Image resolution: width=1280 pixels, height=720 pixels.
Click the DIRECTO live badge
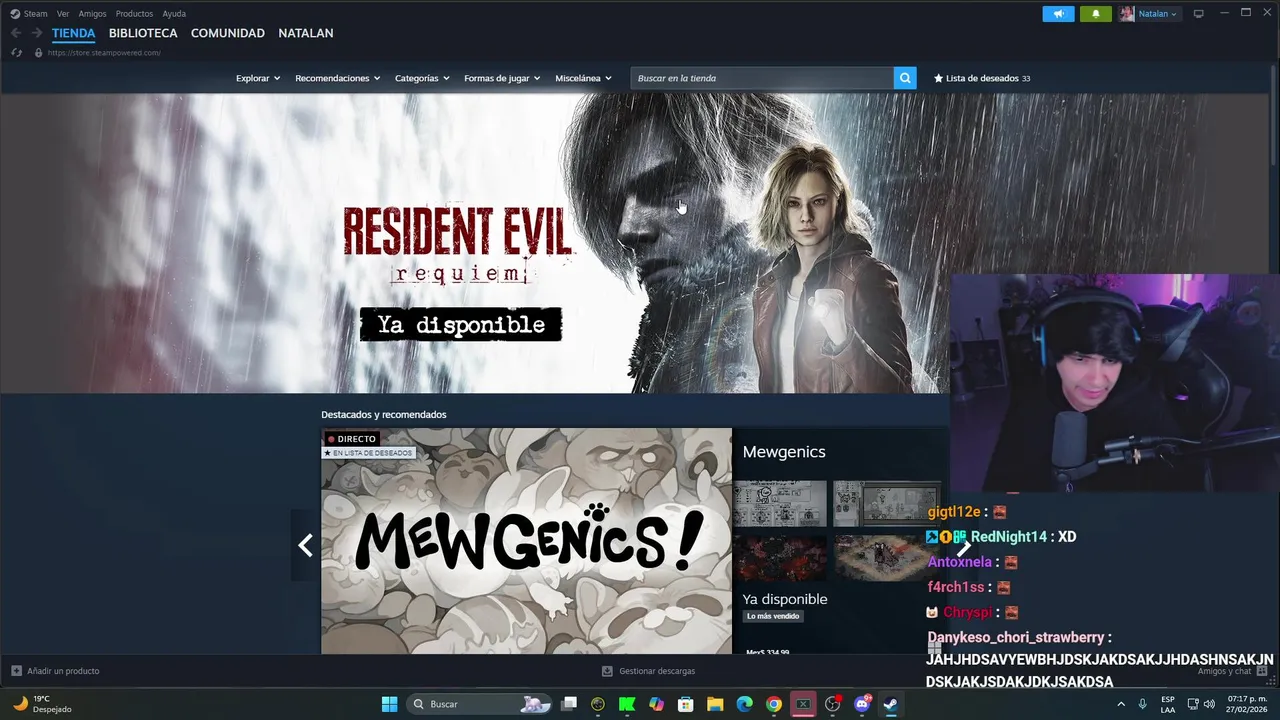click(x=351, y=438)
